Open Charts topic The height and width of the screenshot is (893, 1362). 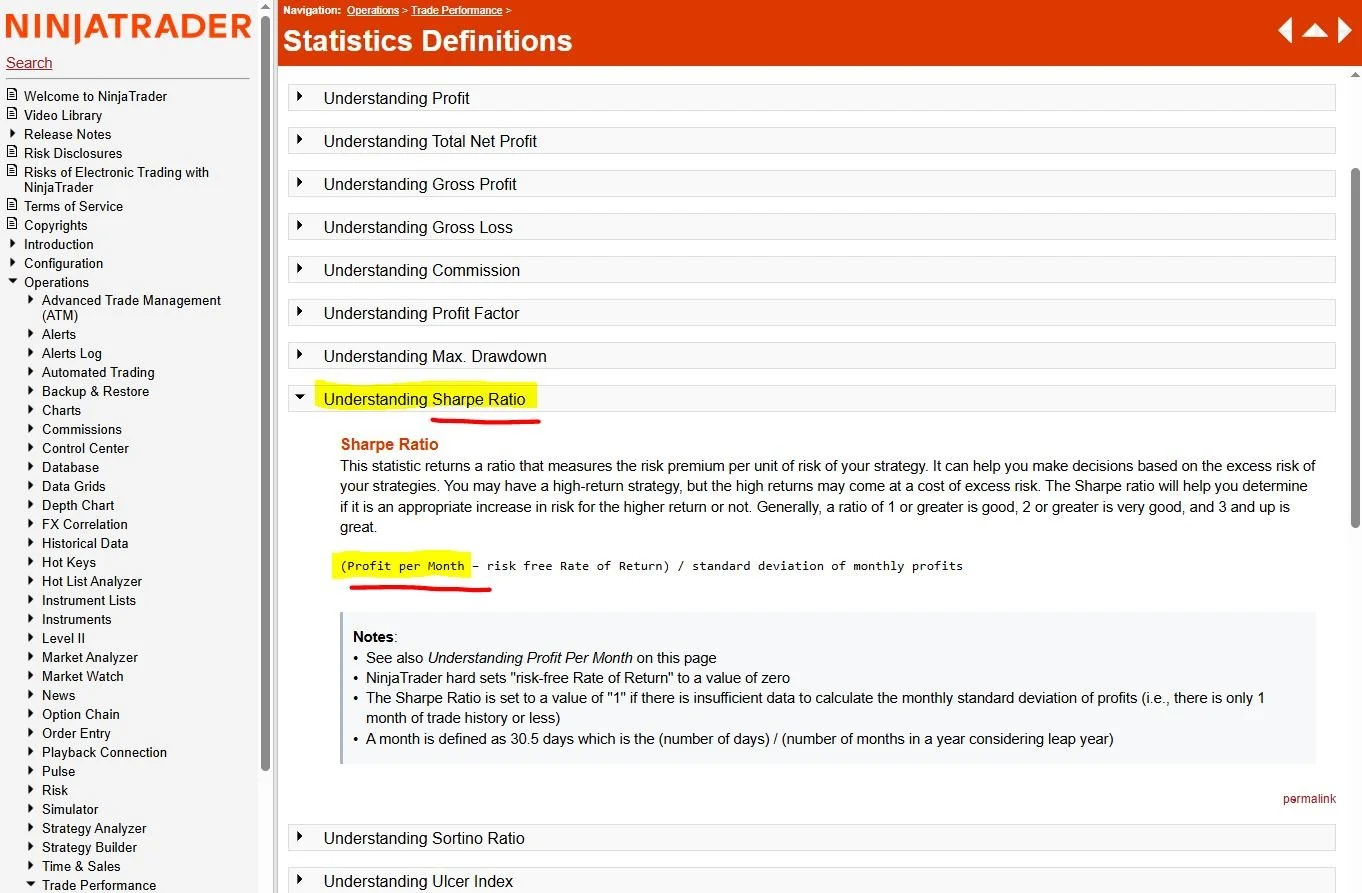[x=61, y=410]
